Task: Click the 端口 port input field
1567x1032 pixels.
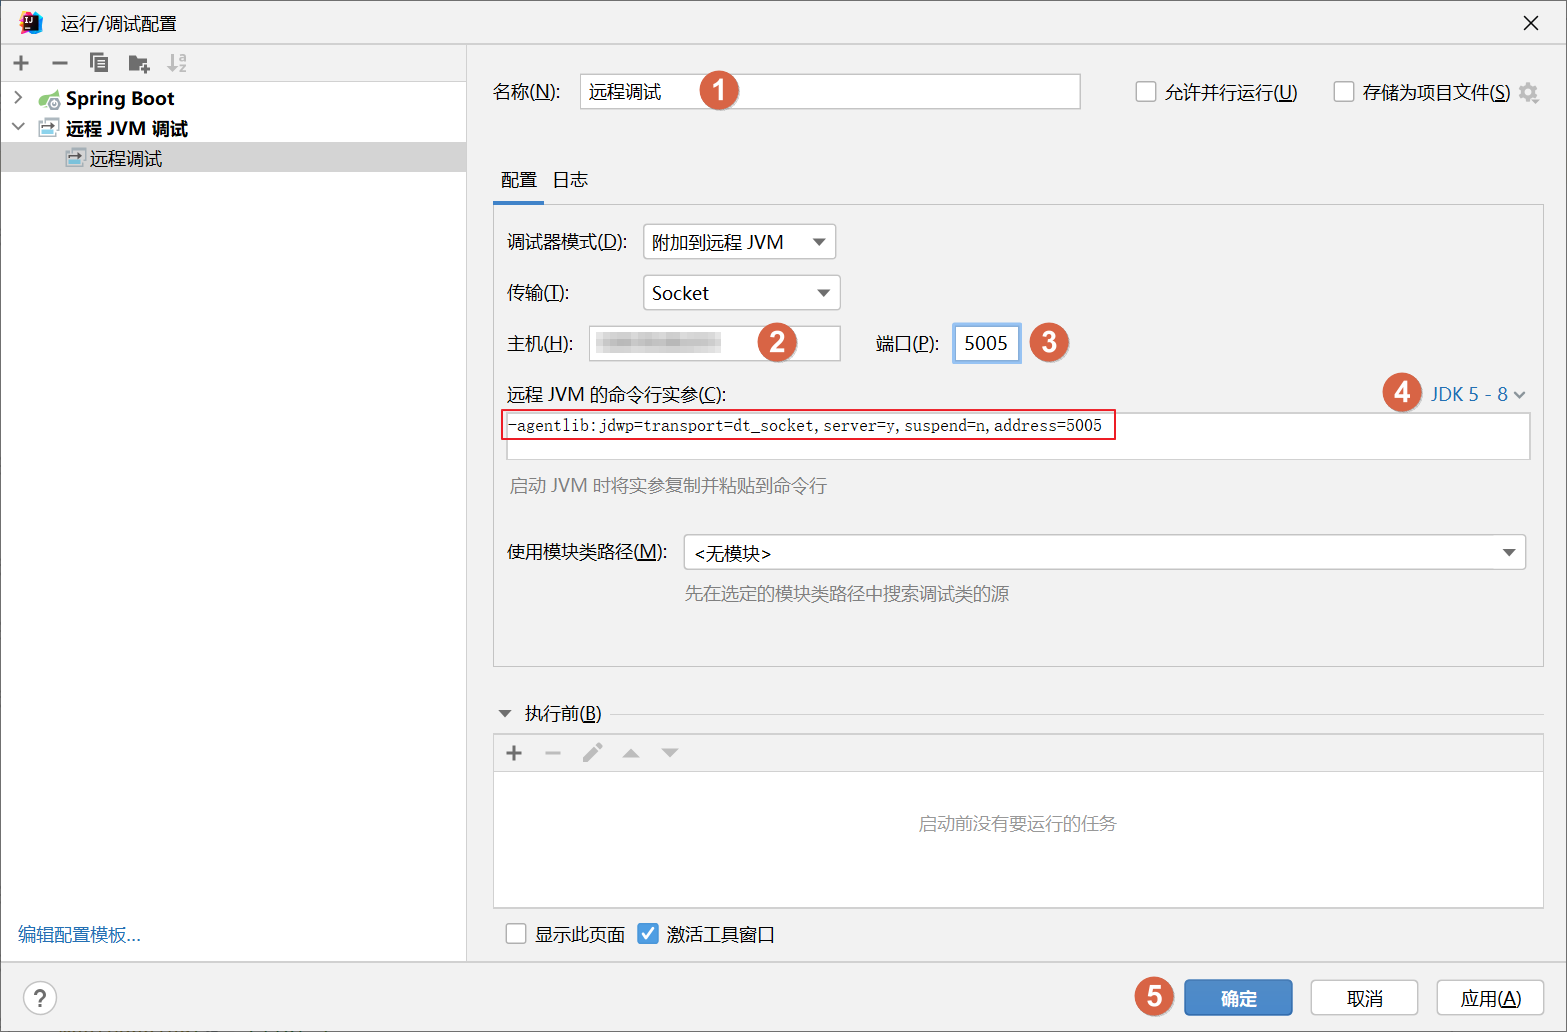Action: pyautogui.click(x=986, y=343)
